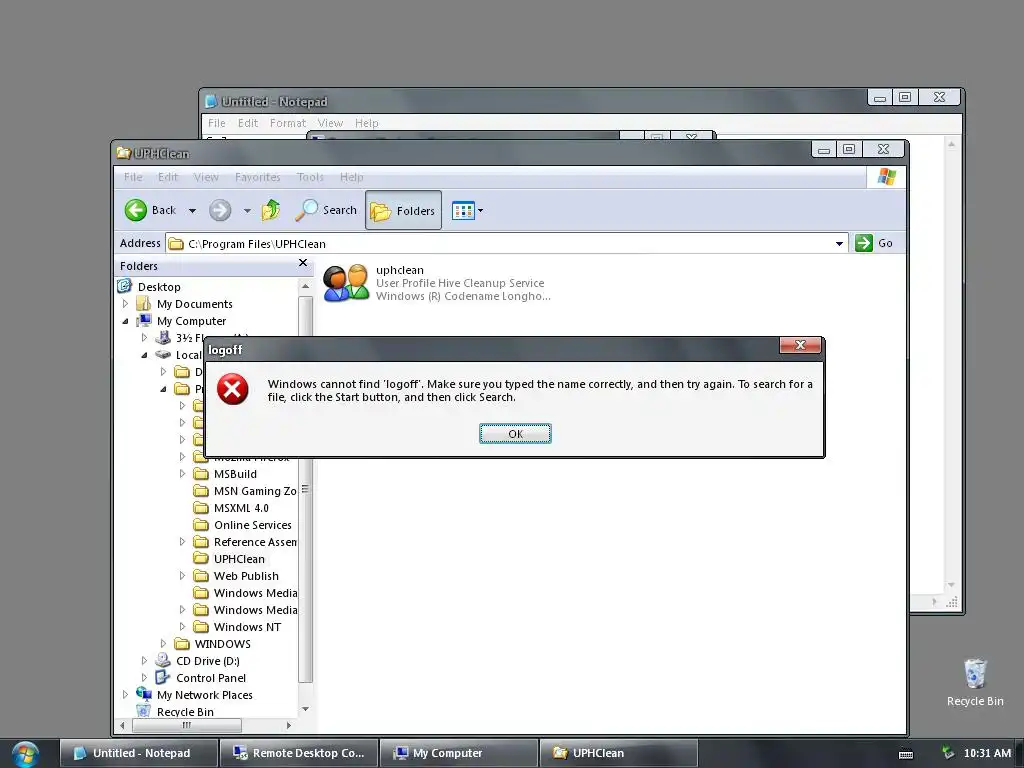Select My Network Places in tree
This screenshot has width=1024, height=768.
pos(204,694)
